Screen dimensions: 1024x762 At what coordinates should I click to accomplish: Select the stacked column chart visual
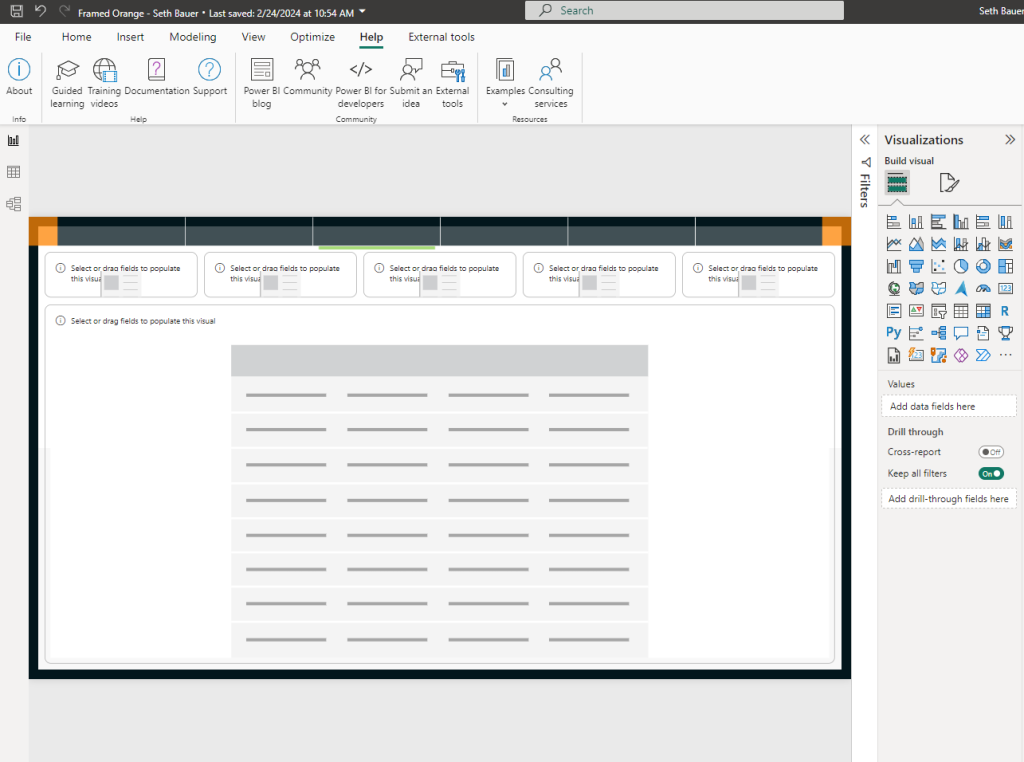(x=916, y=222)
